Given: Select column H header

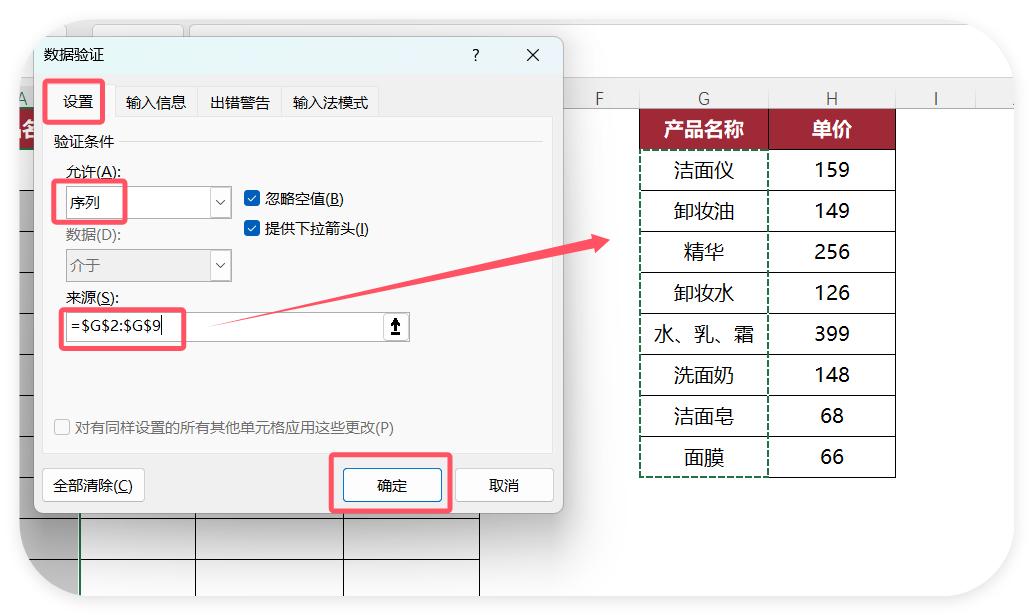Looking at the screenshot, I should 832,99.
